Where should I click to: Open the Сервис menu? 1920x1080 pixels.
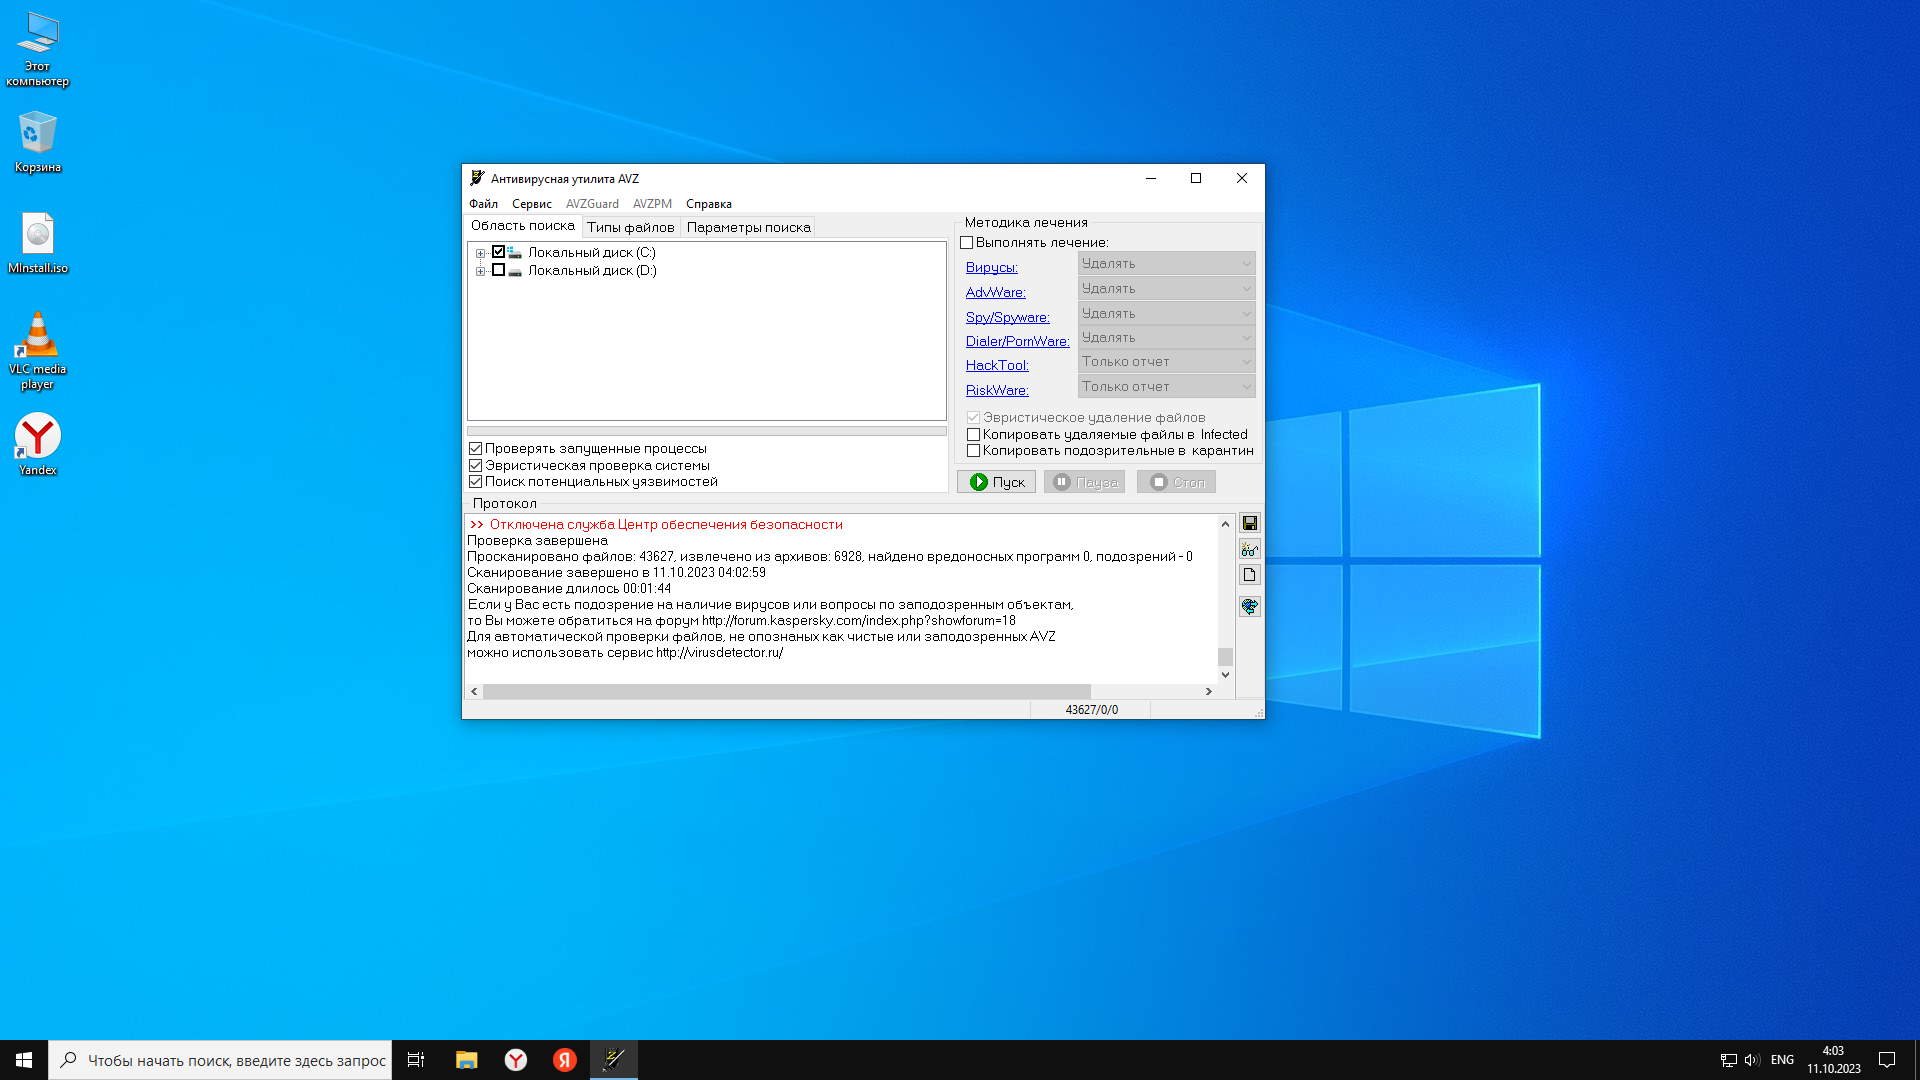[531, 204]
